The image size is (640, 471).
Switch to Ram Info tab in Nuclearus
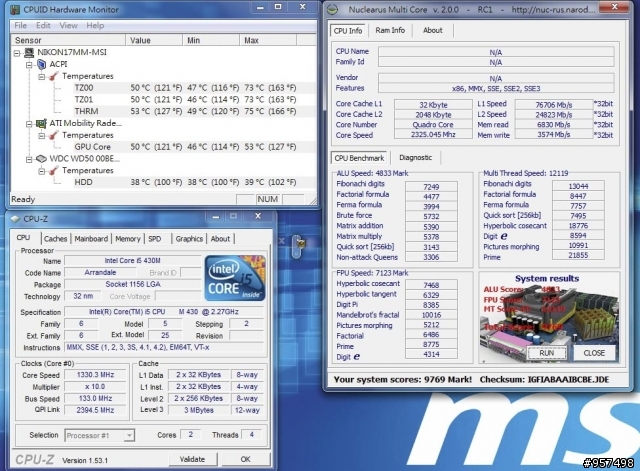(x=390, y=30)
